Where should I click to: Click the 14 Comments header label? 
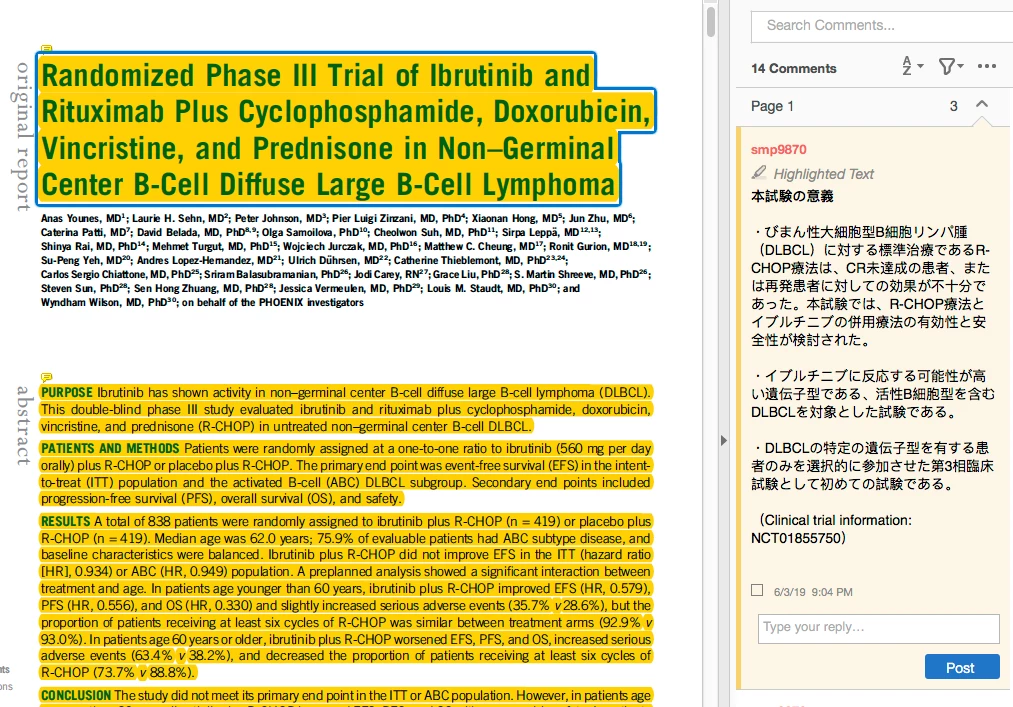[x=793, y=69]
